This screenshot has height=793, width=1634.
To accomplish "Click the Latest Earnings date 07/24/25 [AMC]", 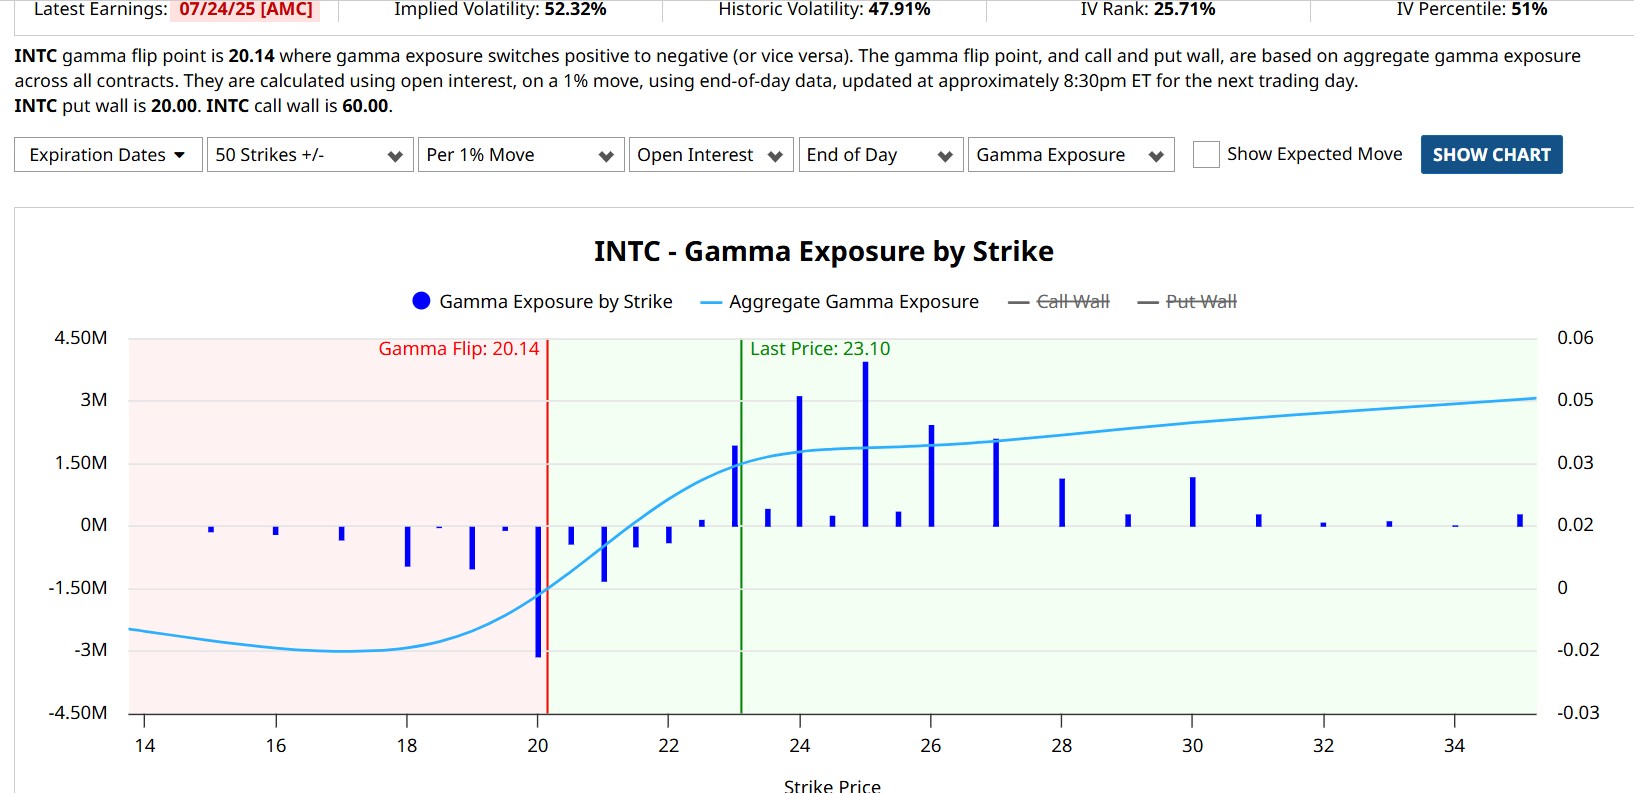I will click(x=246, y=9).
